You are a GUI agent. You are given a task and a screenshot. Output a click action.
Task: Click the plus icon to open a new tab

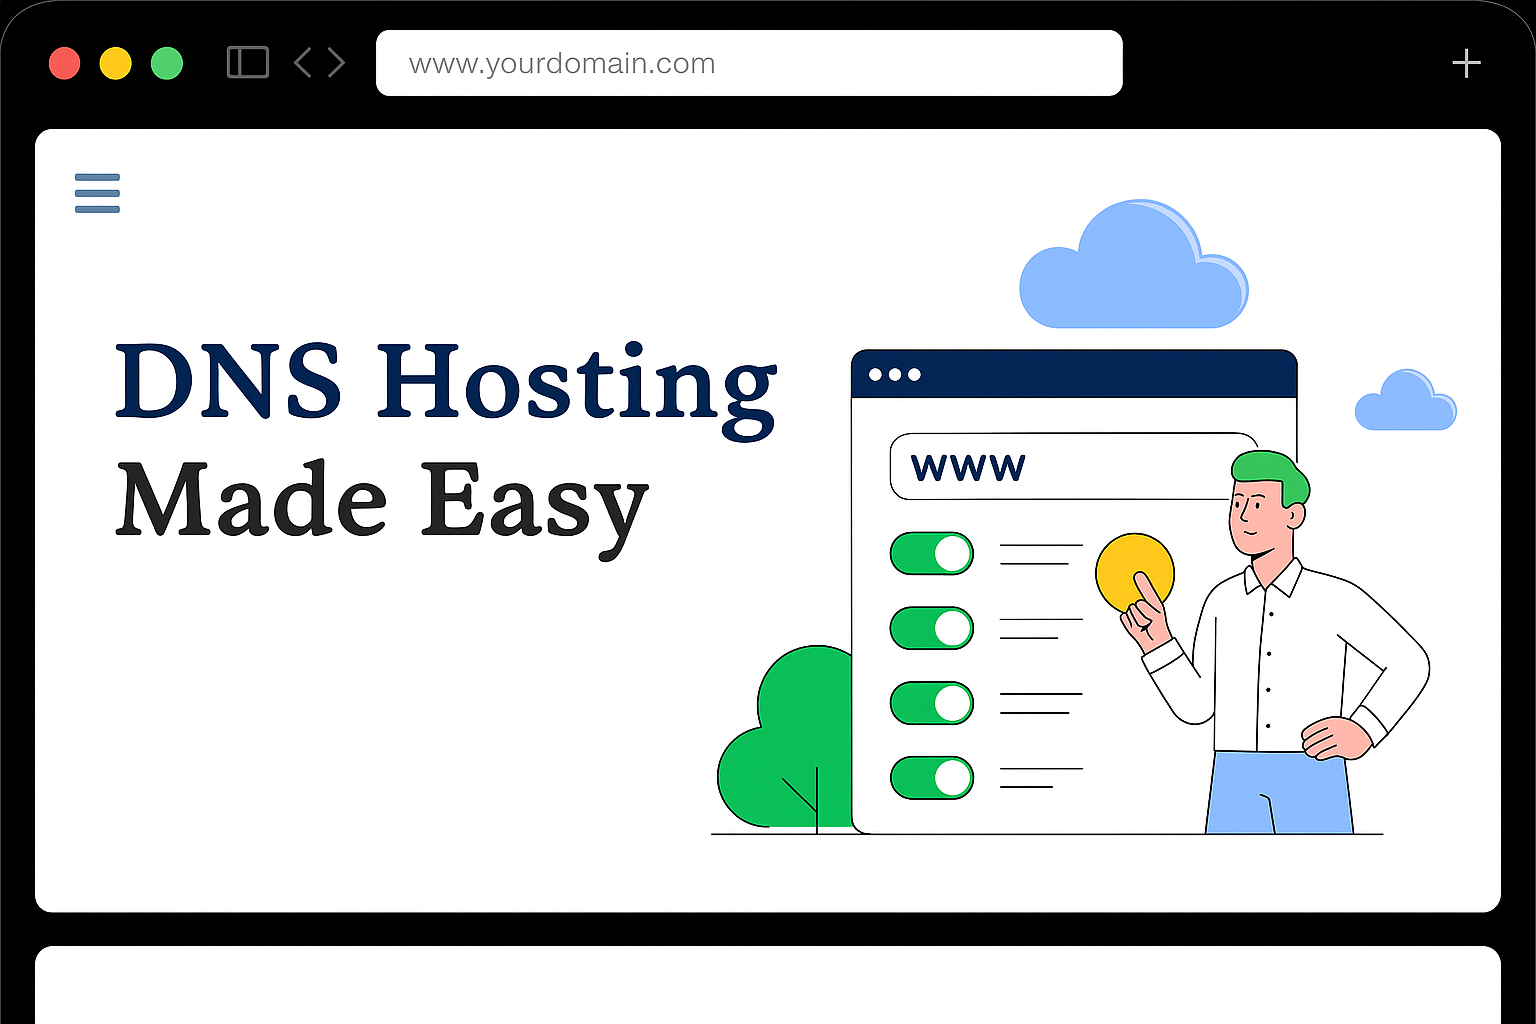click(x=1466, y=62)
